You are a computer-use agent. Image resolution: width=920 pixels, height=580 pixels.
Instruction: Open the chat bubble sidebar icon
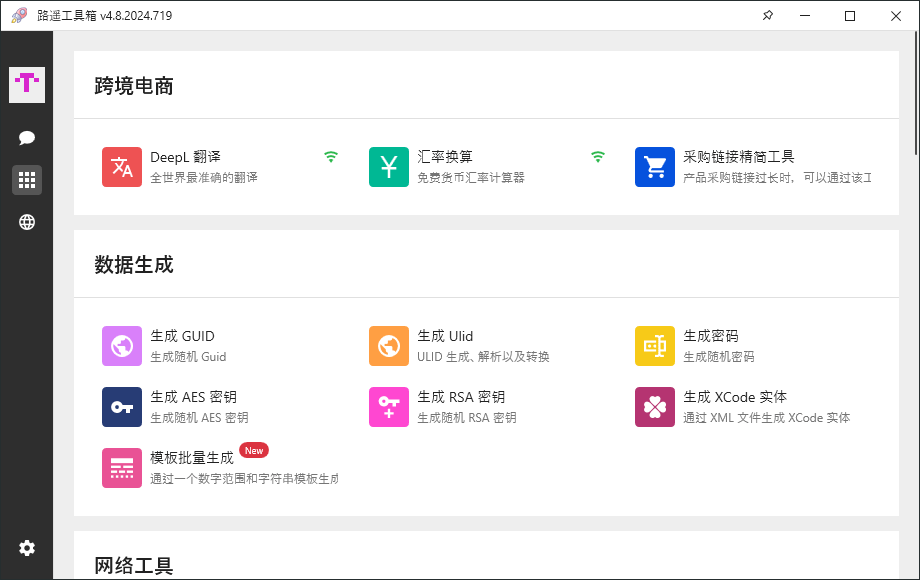point(27,138)
